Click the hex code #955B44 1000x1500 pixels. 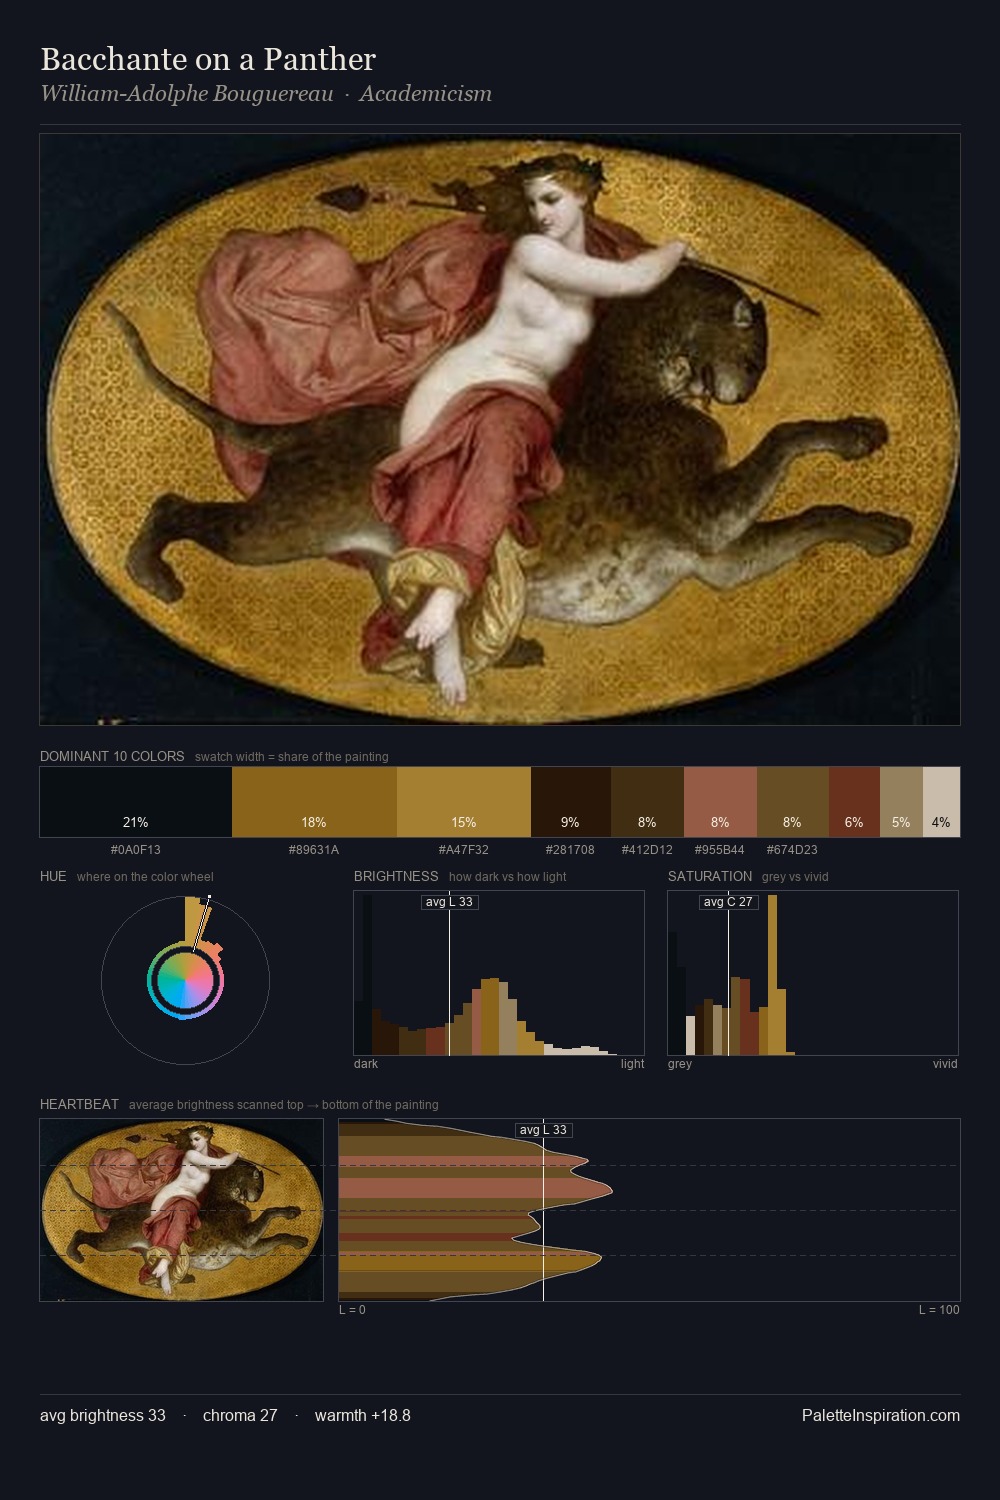click(720, 850)
